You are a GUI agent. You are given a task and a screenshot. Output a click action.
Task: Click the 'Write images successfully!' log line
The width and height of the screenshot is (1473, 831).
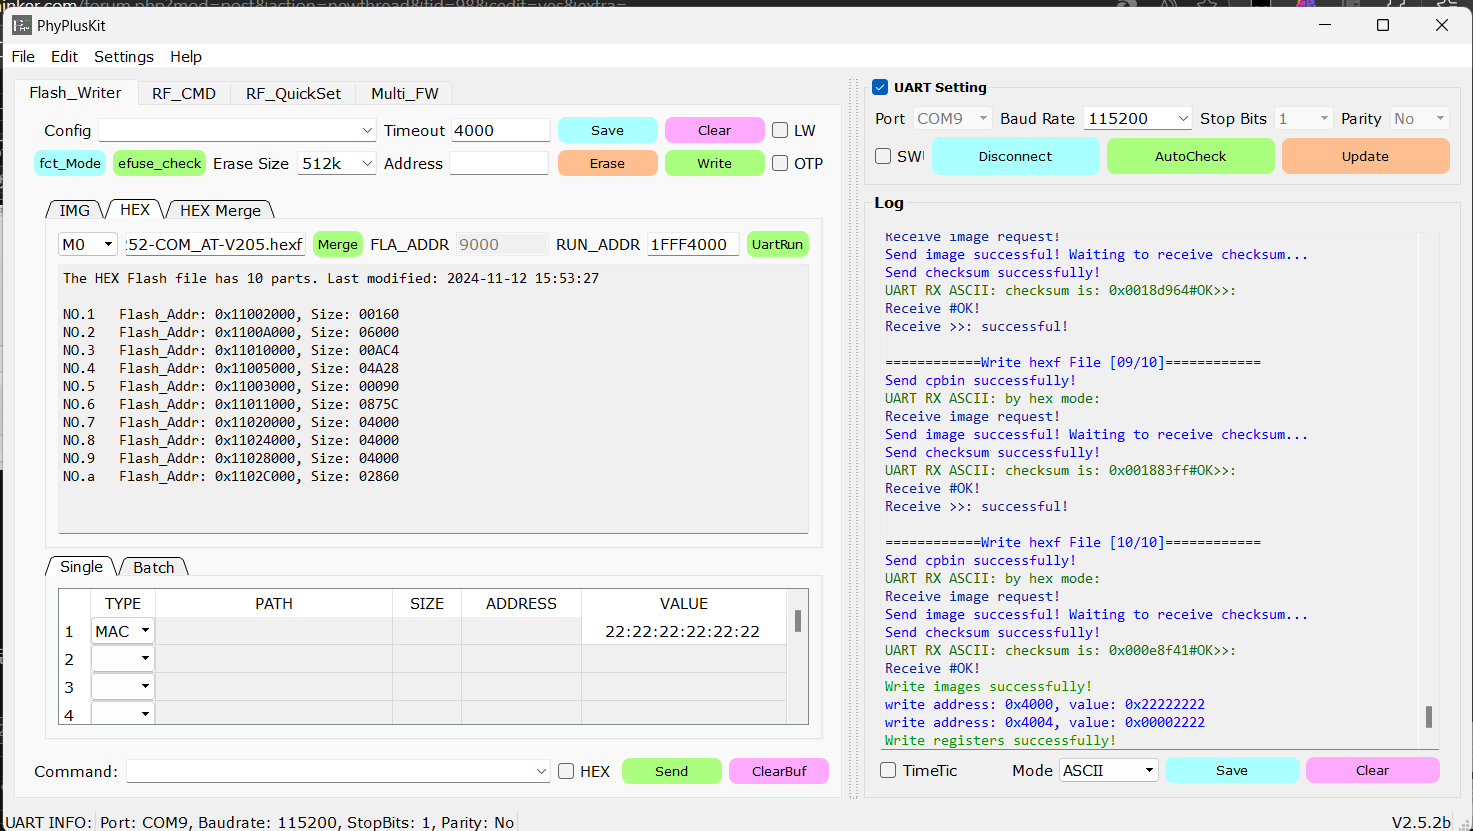click(988, 686)
